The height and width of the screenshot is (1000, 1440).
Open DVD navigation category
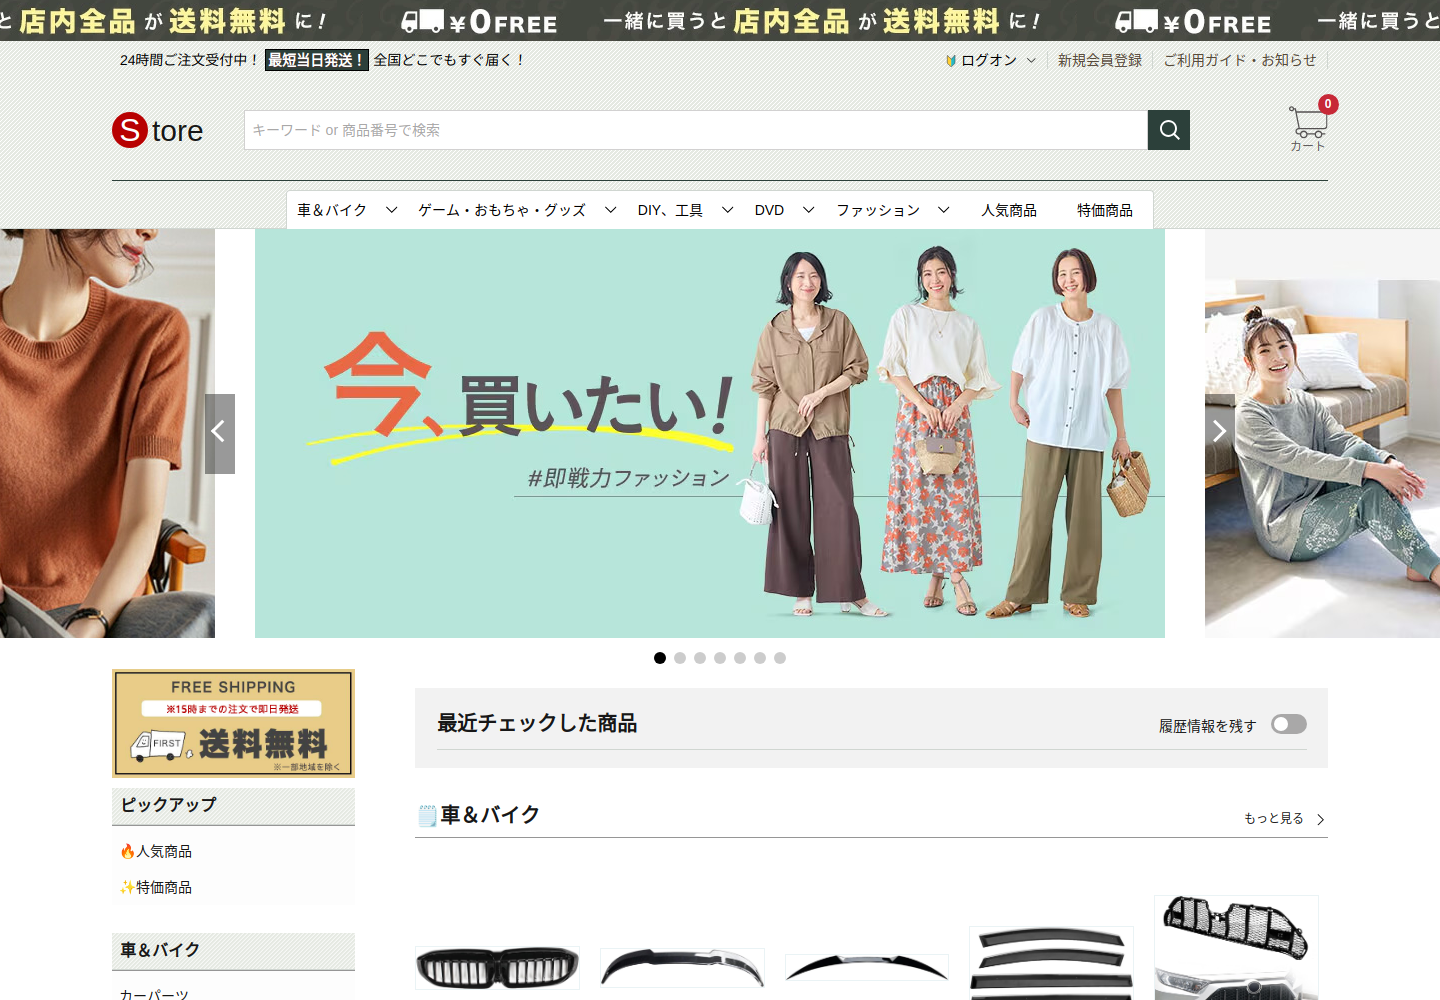(769, 210)
